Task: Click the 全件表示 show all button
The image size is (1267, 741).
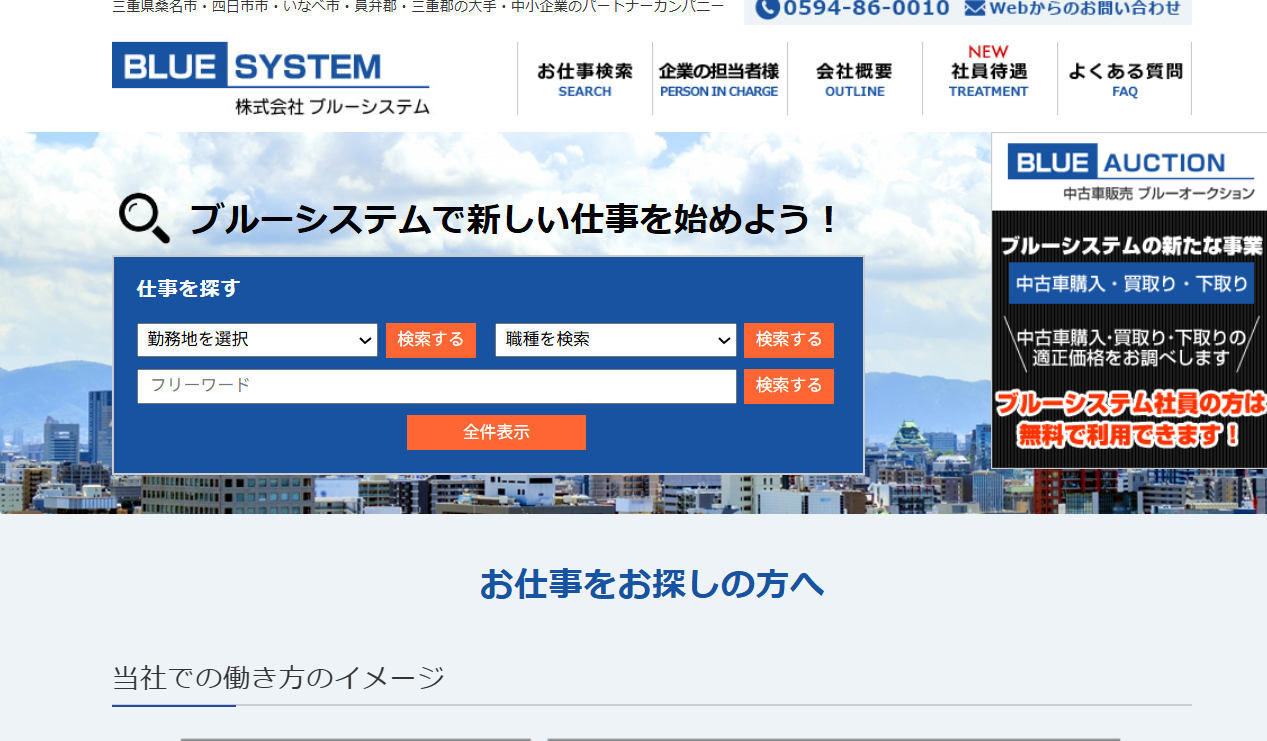Action: [496, 432]
